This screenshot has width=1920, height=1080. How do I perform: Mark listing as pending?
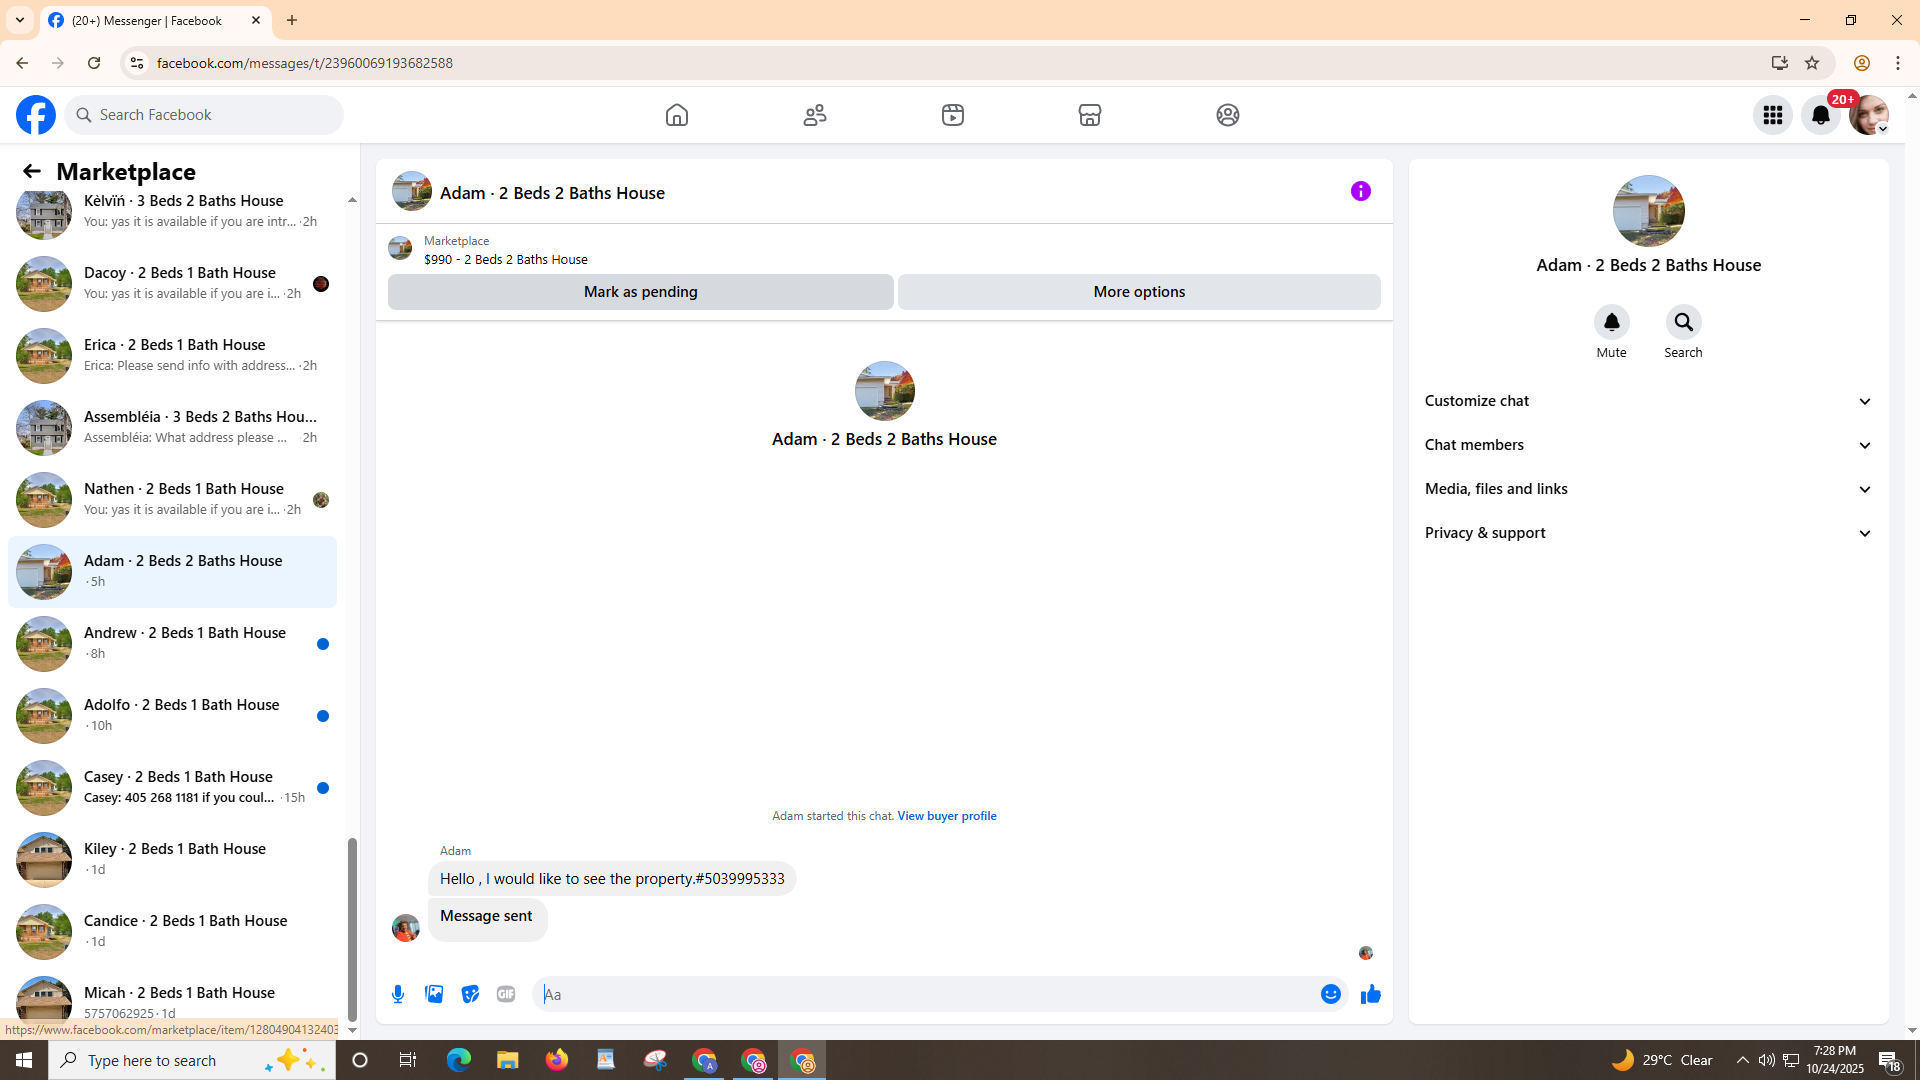(x=640, y=292)
